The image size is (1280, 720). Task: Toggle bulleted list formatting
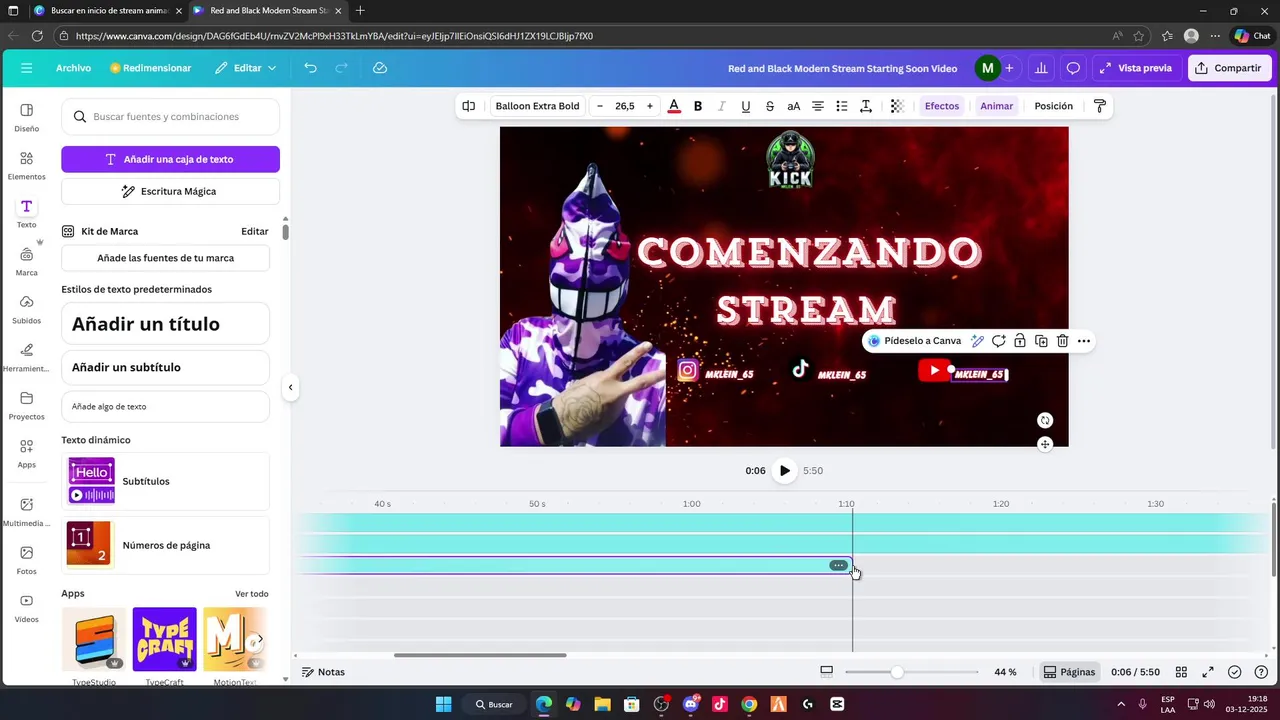(x=842, y=106)
